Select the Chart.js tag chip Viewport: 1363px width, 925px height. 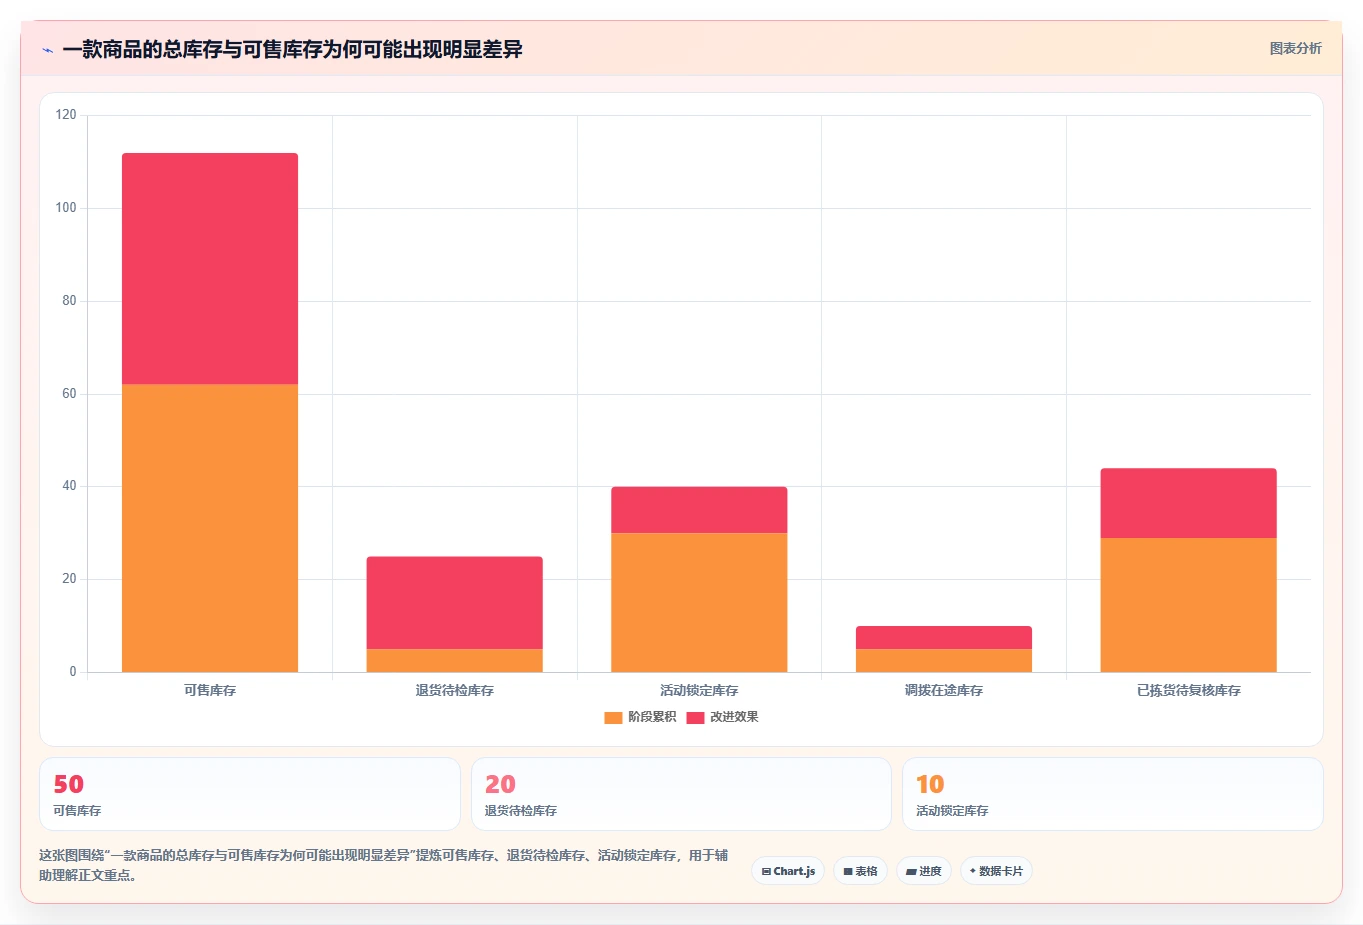pos(788,871)
